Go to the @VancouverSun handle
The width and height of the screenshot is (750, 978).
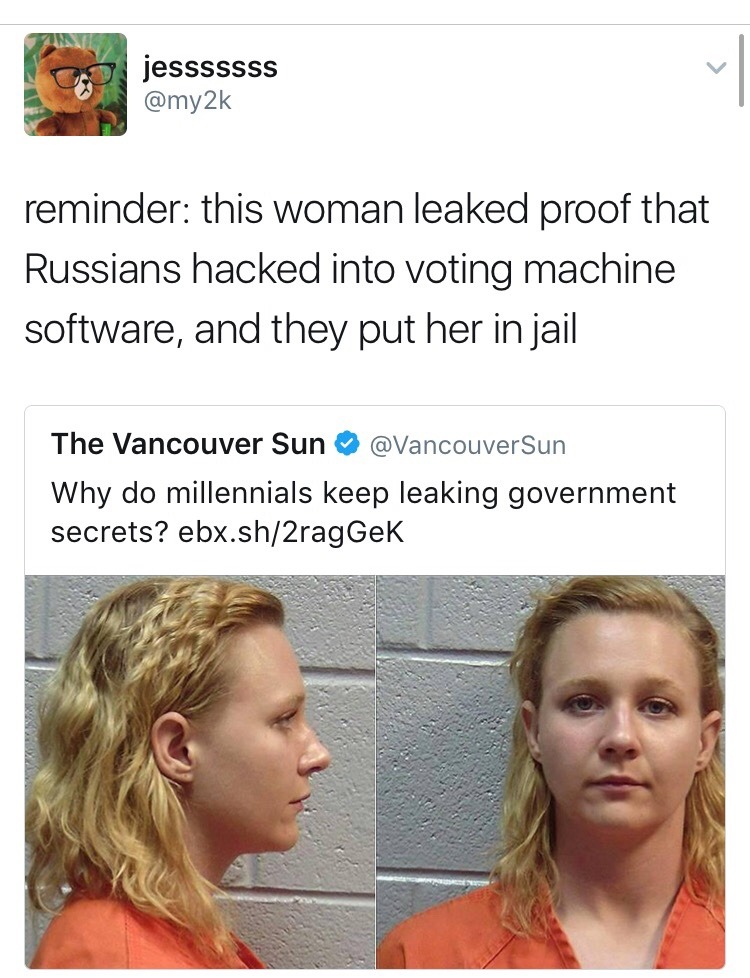coord(468,445)
